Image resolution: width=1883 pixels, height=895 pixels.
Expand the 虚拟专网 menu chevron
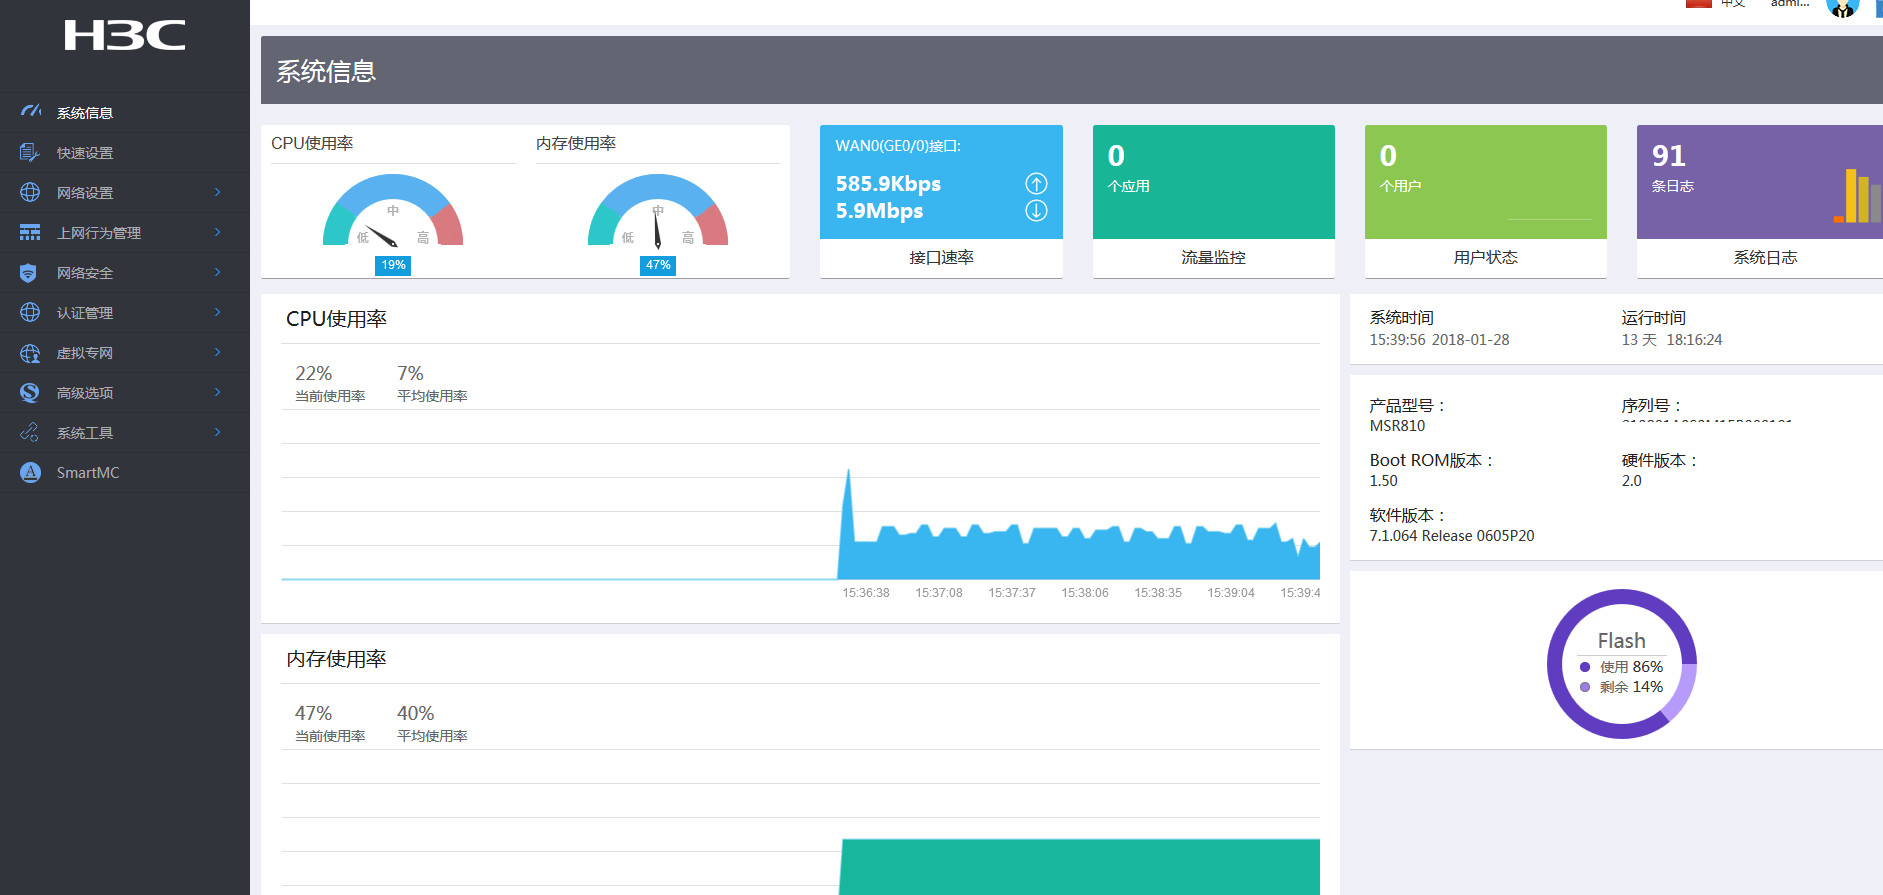(217, 352)
